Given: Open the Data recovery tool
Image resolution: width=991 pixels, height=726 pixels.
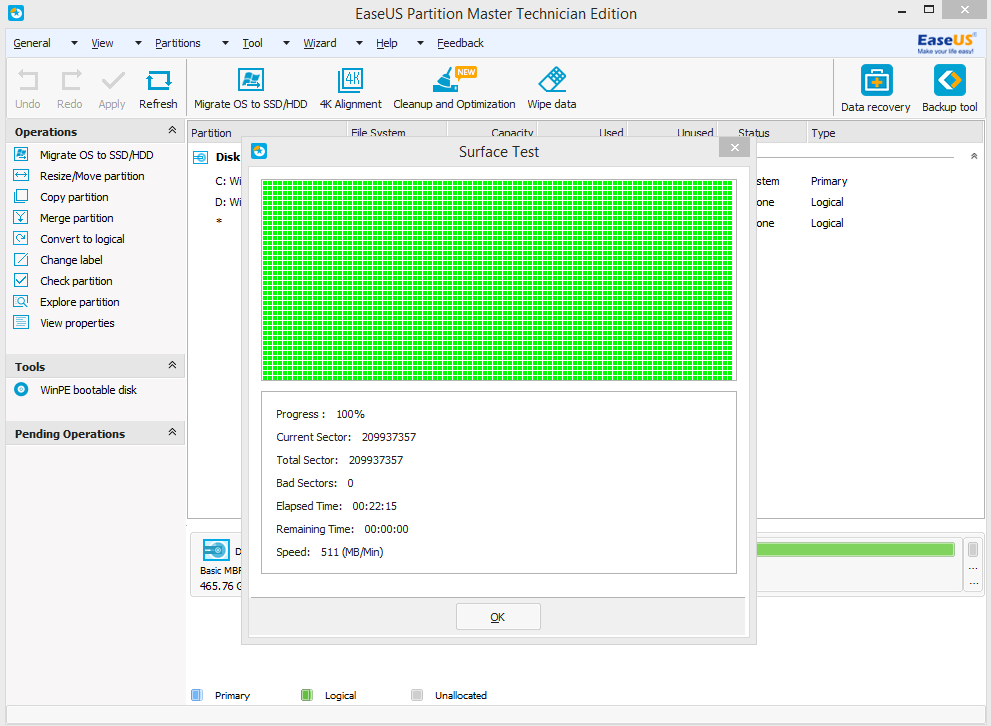Looking at the screenshot, I should [875, 88].
